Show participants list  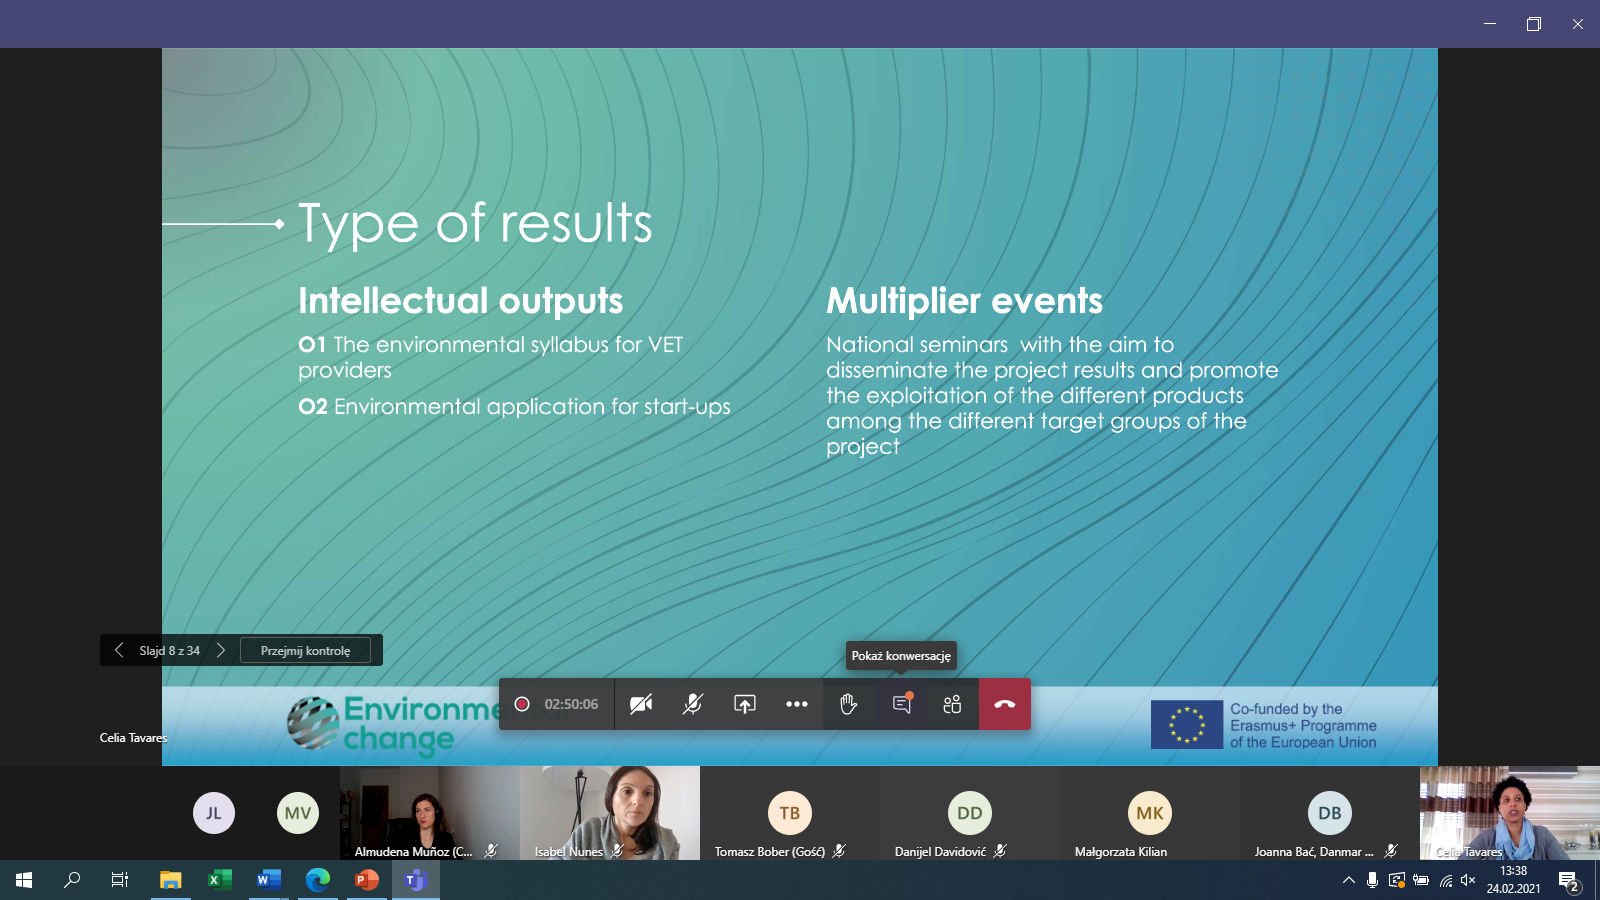pyautogui.click(x=952, y=704)
